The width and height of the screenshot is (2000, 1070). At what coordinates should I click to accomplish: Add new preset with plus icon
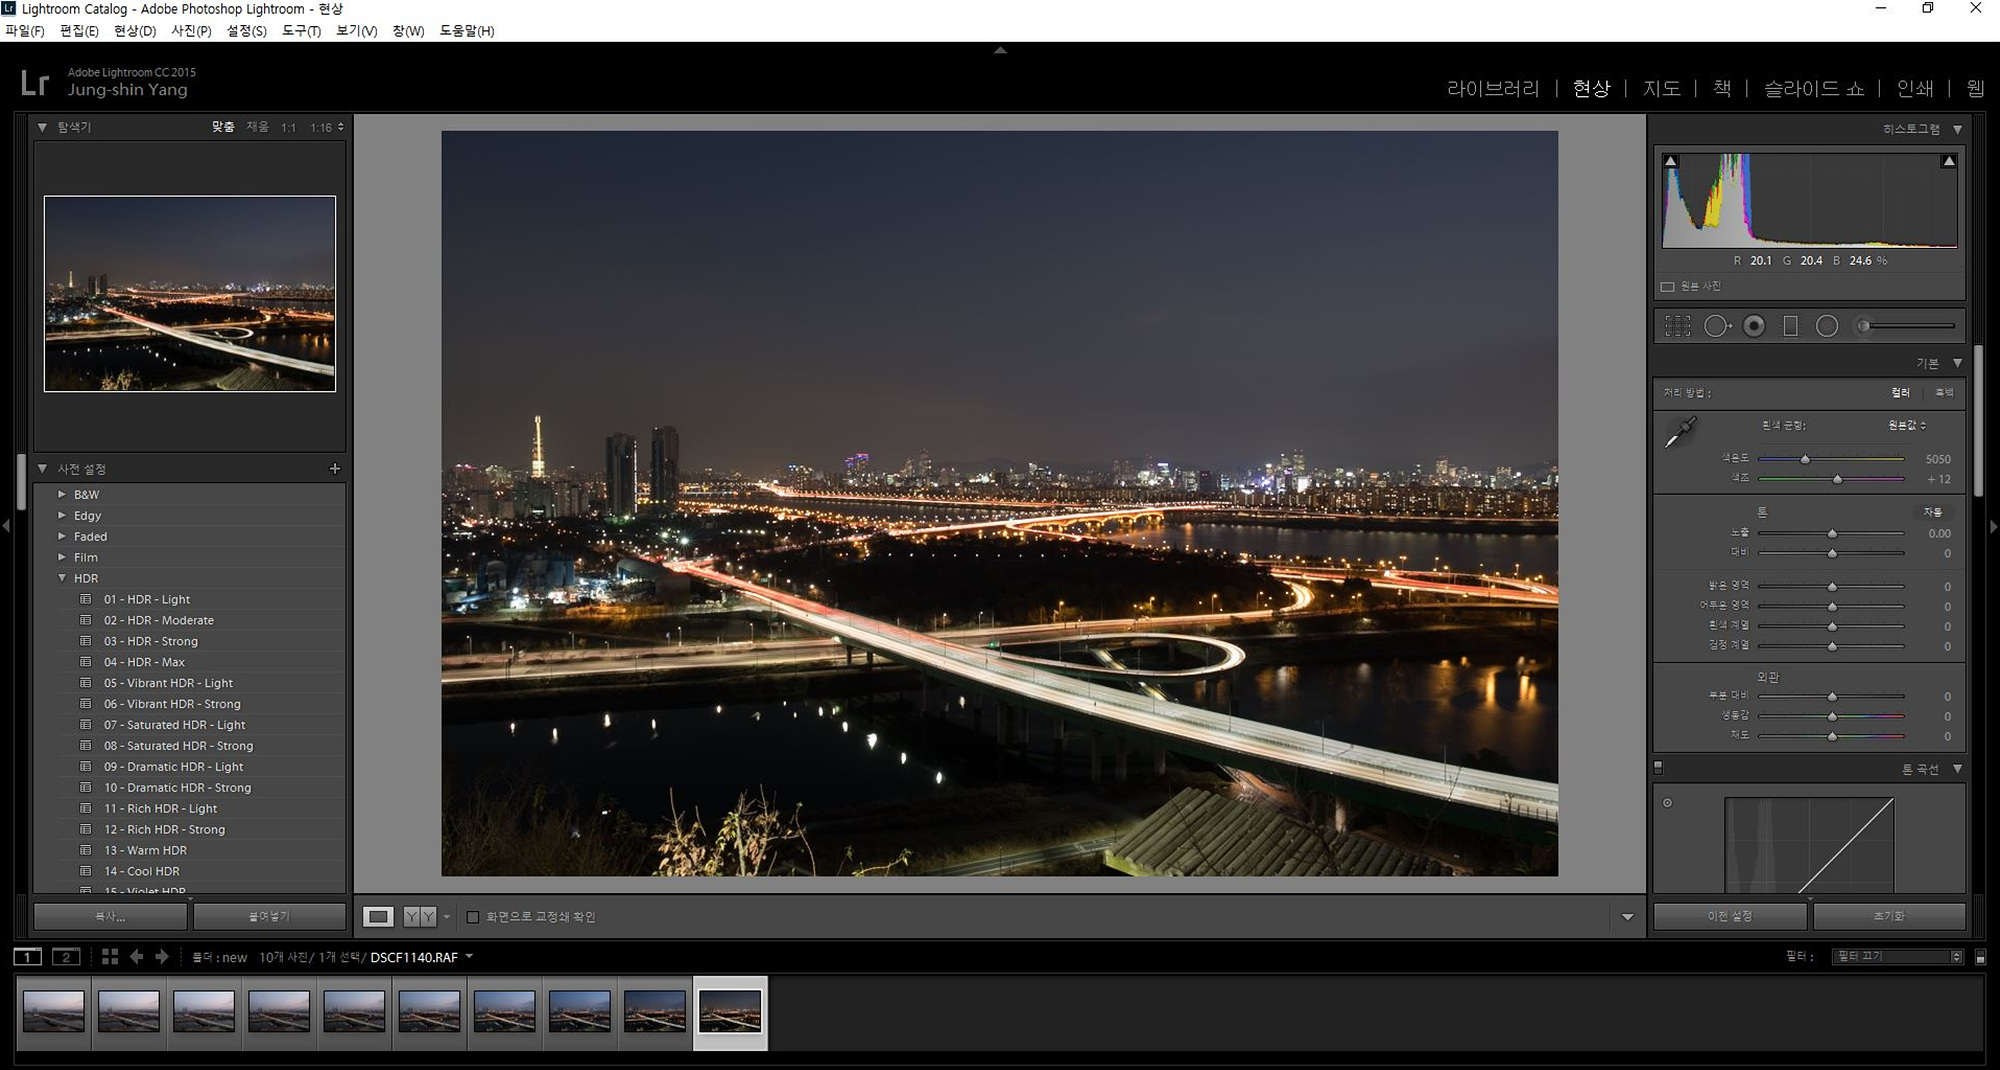click(x=335, y=469)
